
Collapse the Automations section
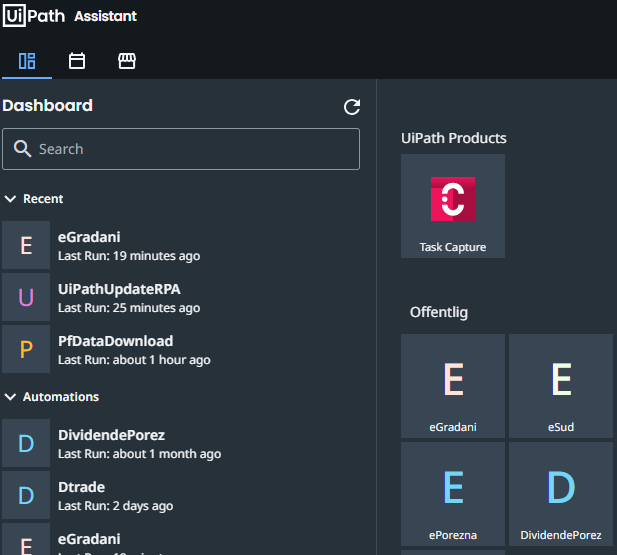tap(10, 397)
